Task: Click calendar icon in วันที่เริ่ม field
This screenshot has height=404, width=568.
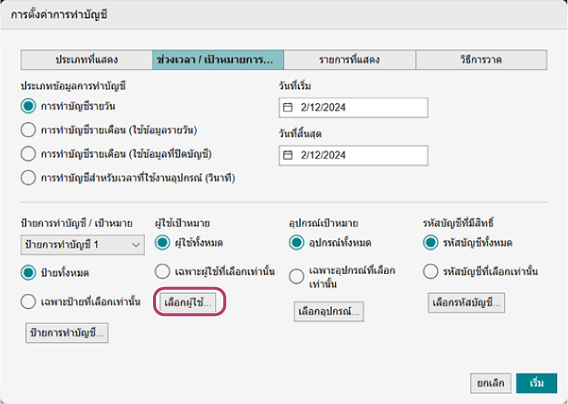Action: click(x=288, y=107)
